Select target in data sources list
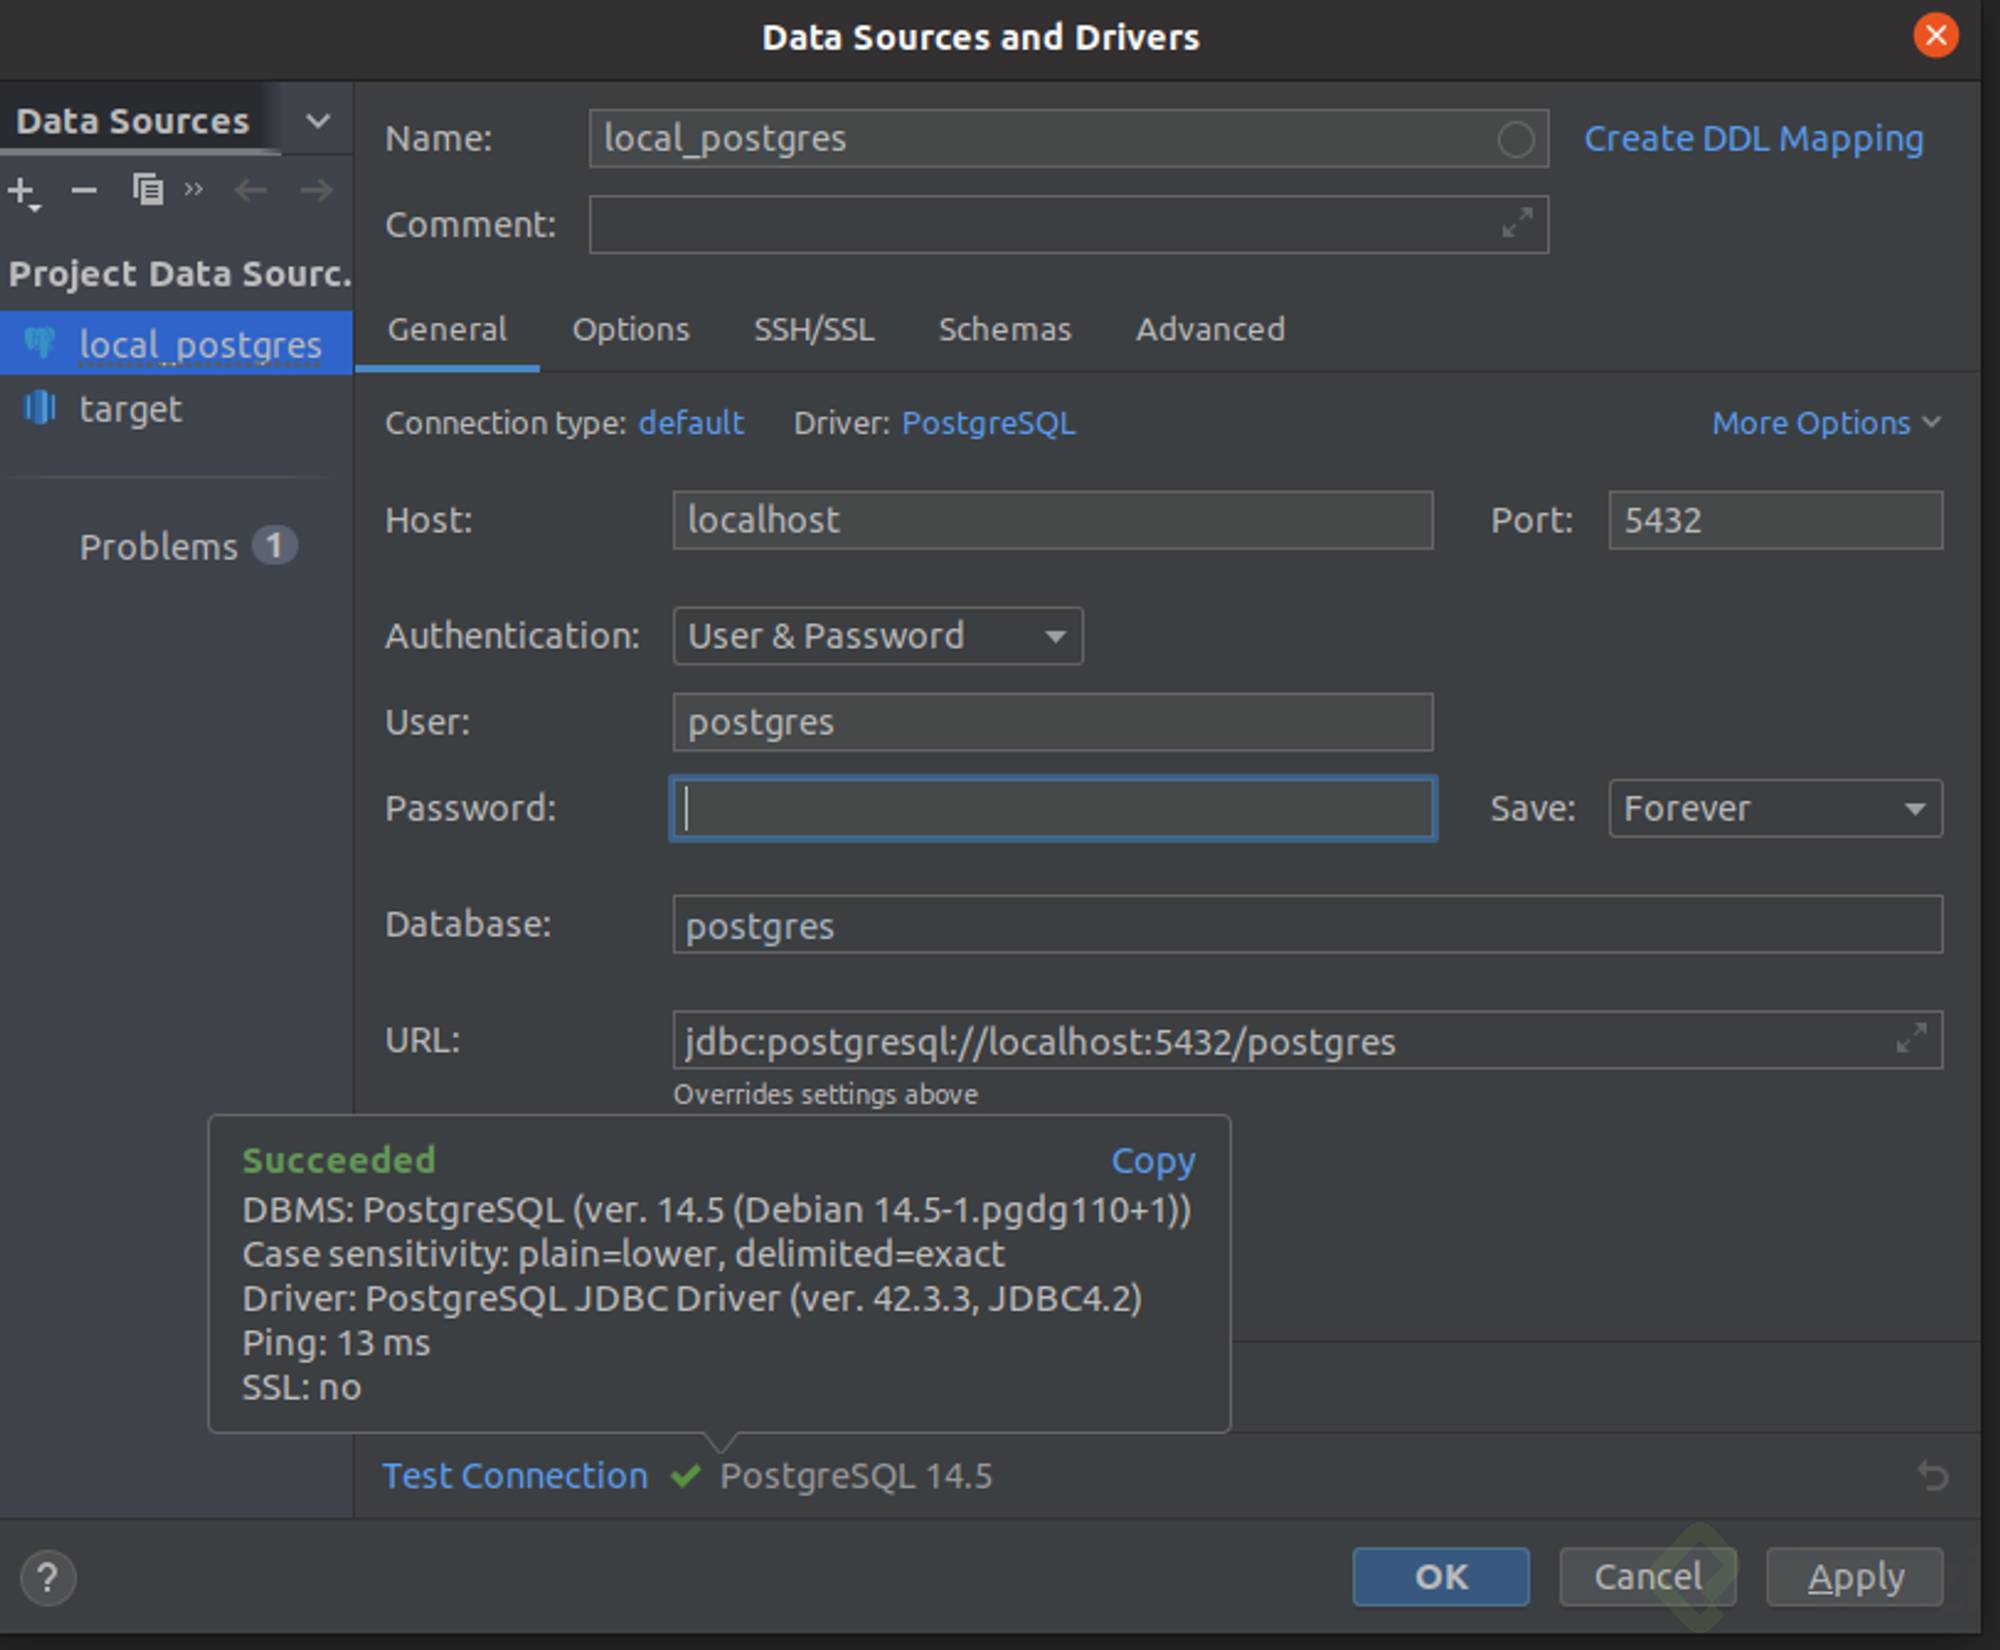This screenshot has height=1650, width=2000. 176,408
